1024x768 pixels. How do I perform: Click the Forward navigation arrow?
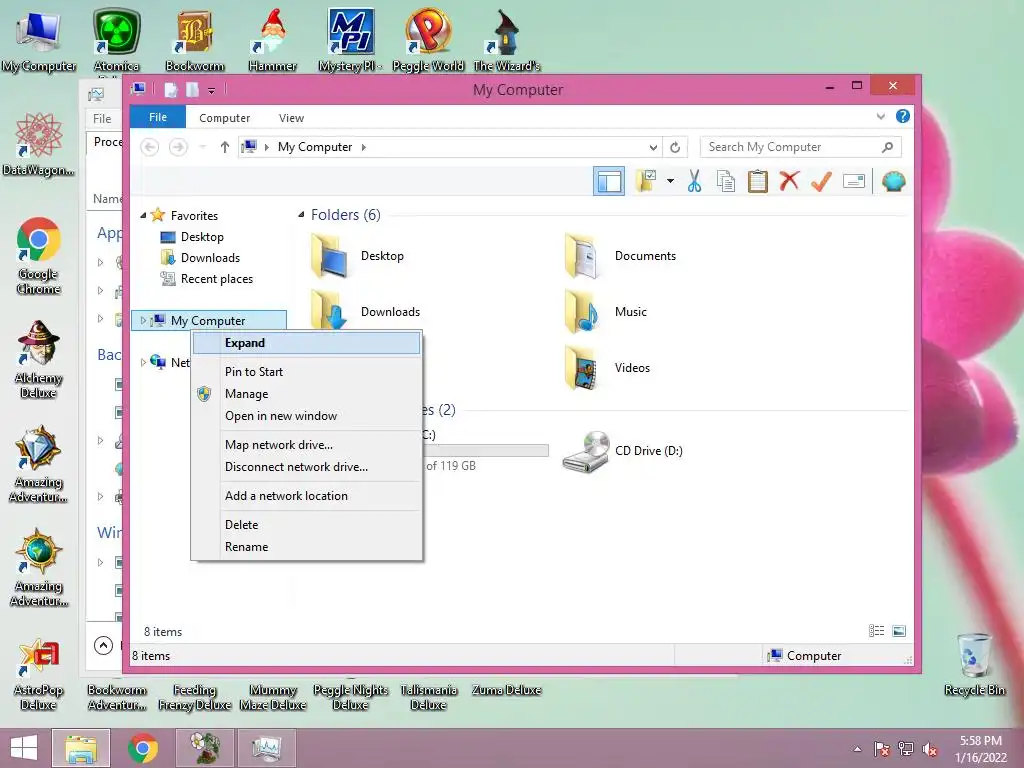tap(178, 147)
